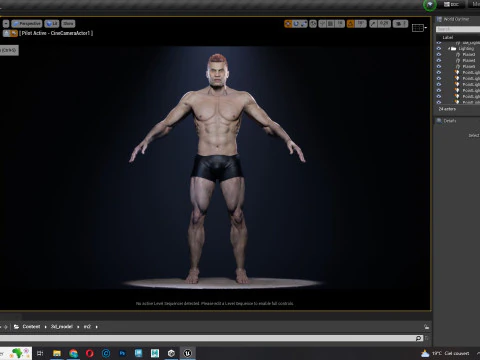
Task: Click the no active Level Sequence message
Action: 215,304
